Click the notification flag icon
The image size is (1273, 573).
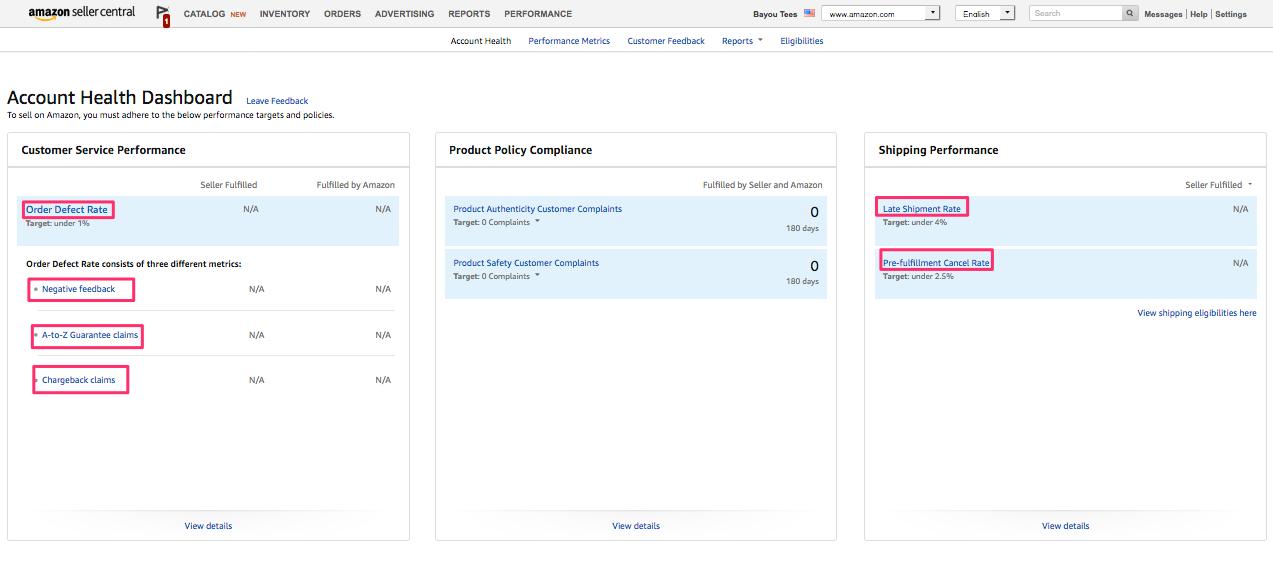163,15
